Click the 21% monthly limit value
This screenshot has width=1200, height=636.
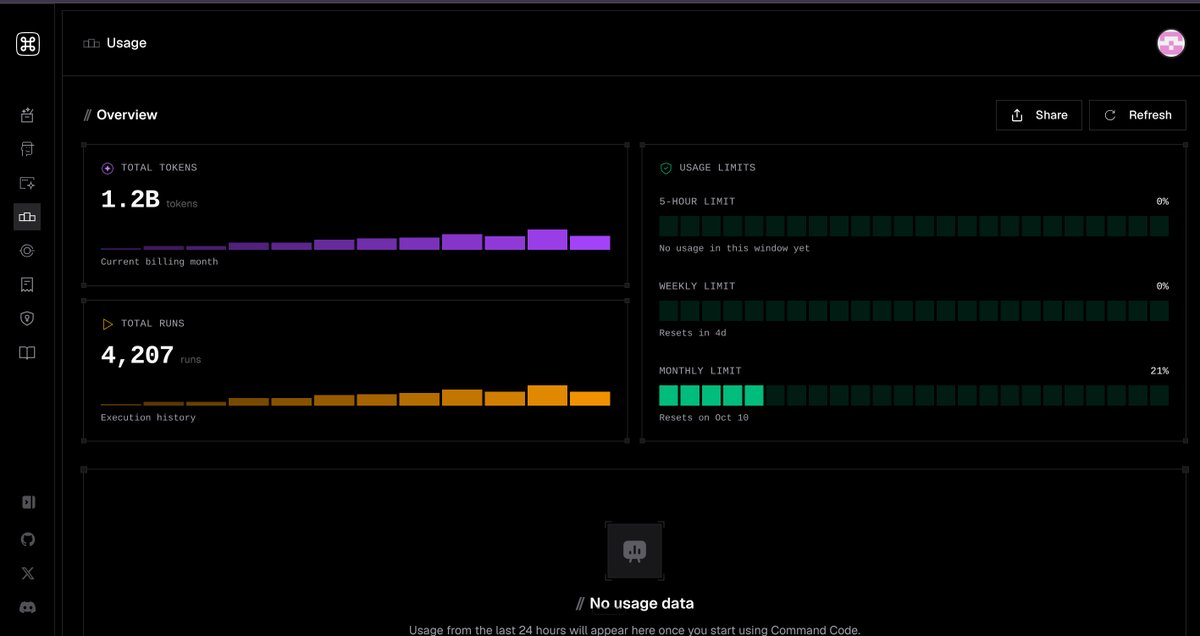point(1159,371)
